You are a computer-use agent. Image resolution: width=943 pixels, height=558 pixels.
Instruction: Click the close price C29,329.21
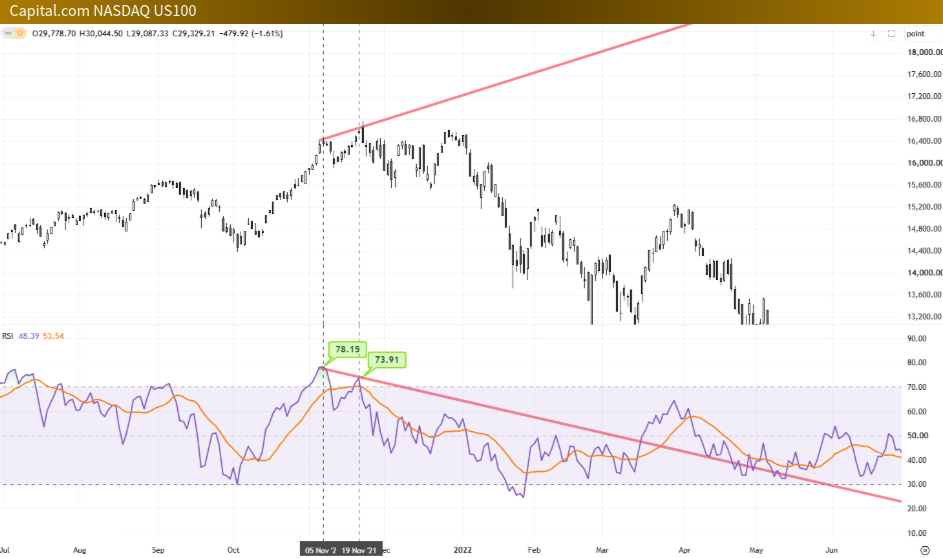point(194,34)
